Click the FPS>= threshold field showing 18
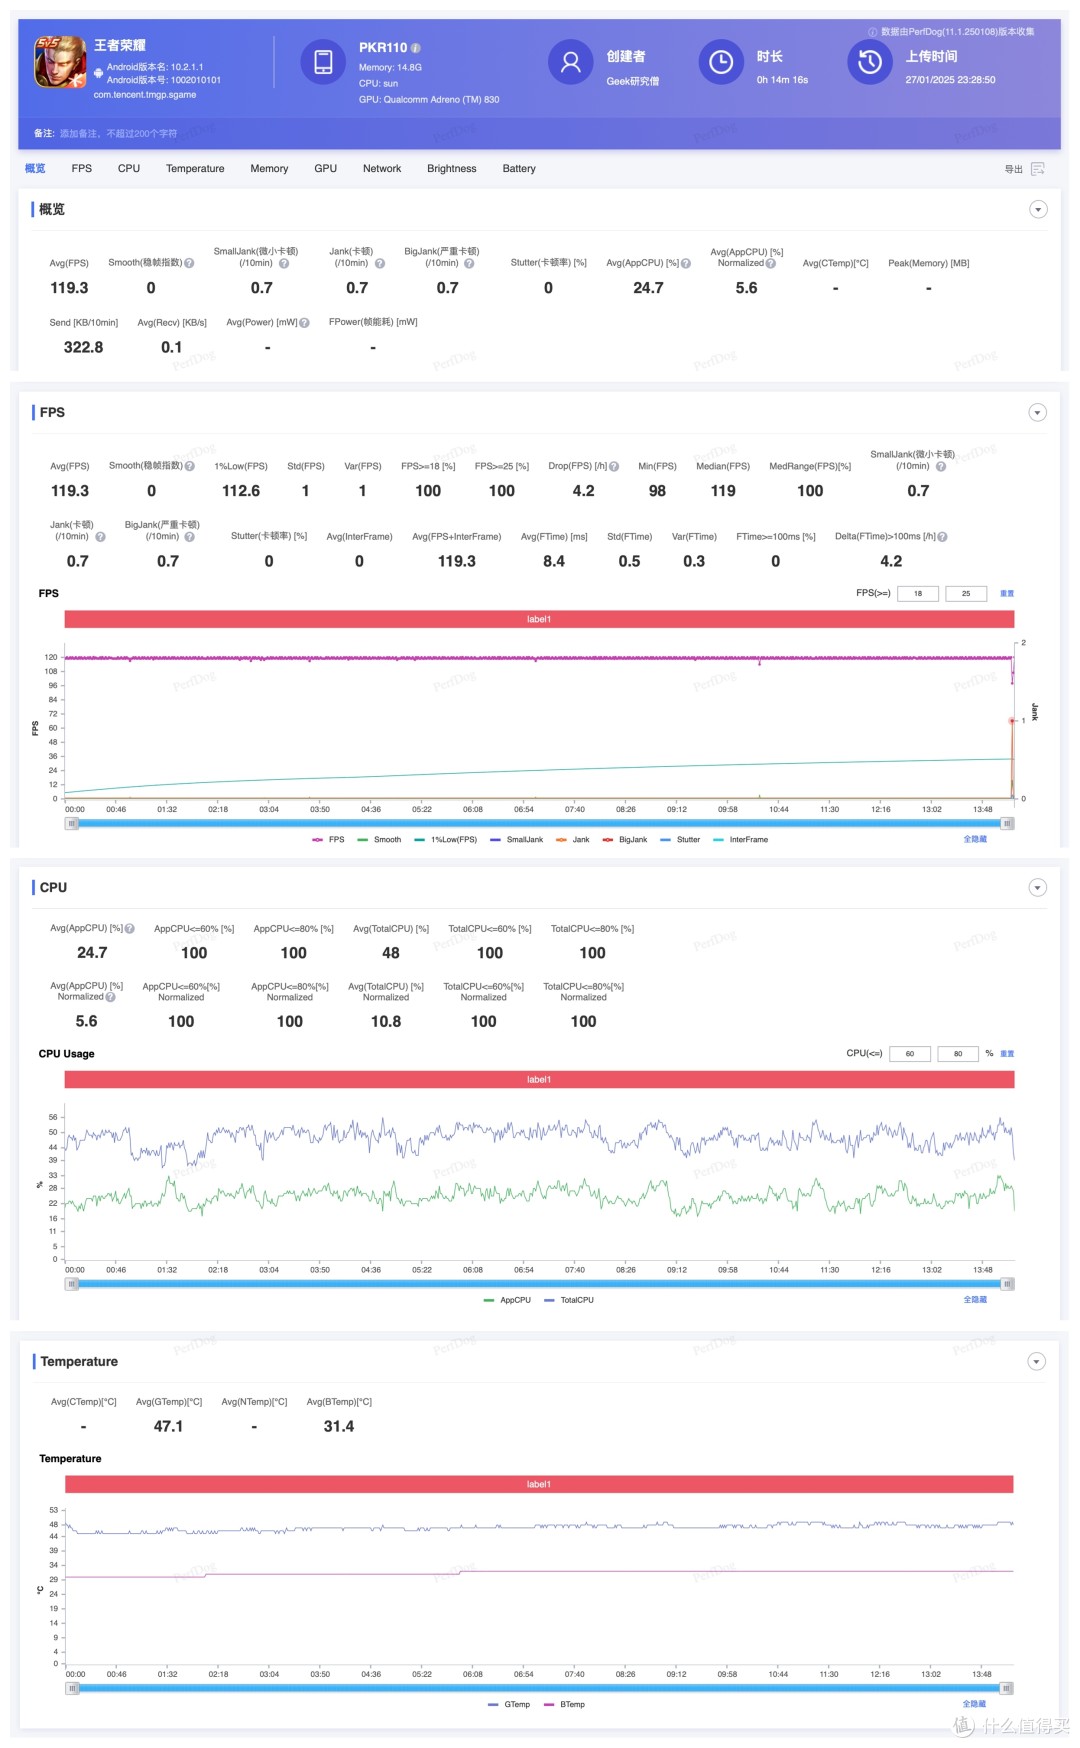 (917, 594)
